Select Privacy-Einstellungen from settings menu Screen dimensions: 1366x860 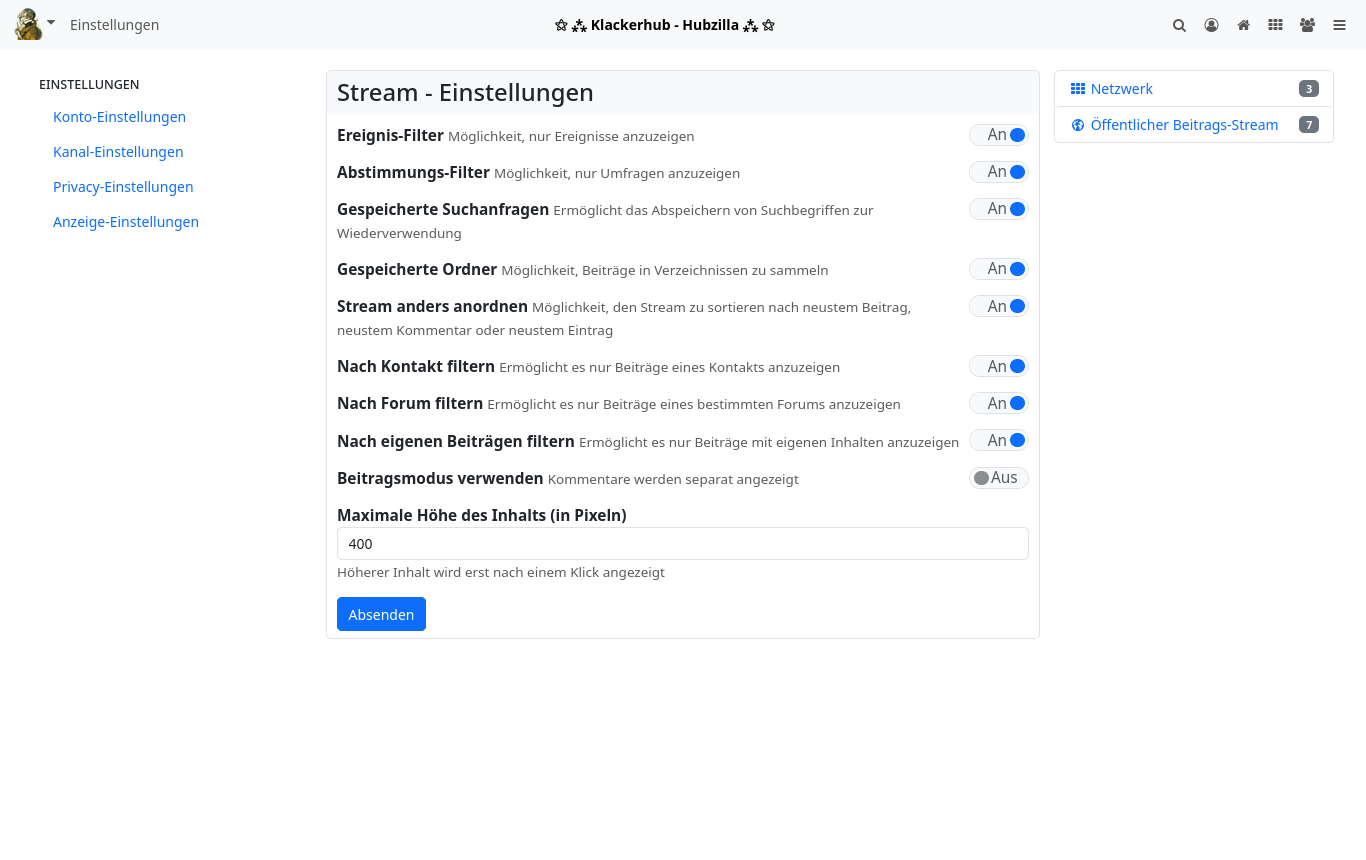(123, 187)
